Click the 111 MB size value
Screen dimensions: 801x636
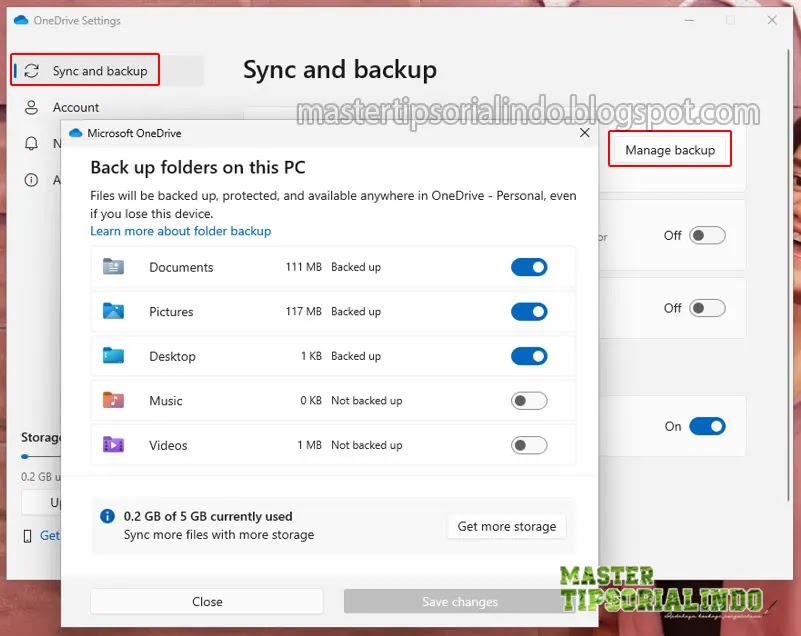point(303,267)
